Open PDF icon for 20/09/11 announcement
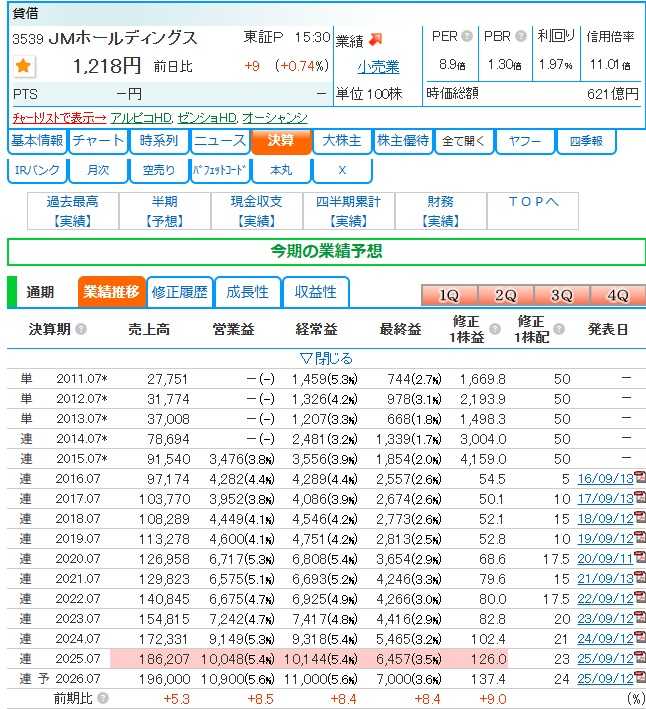The image size is (646, 709). click(640, 557)
